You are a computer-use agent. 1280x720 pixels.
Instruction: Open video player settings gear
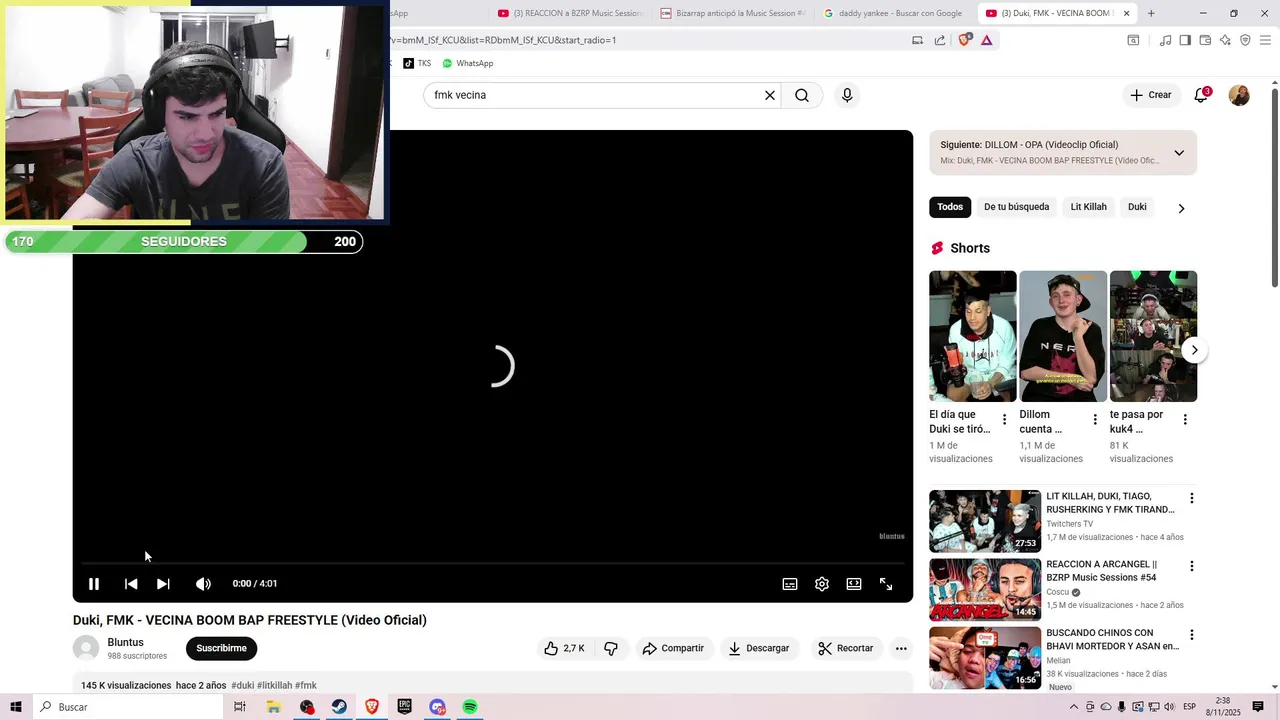pos(822,584)
